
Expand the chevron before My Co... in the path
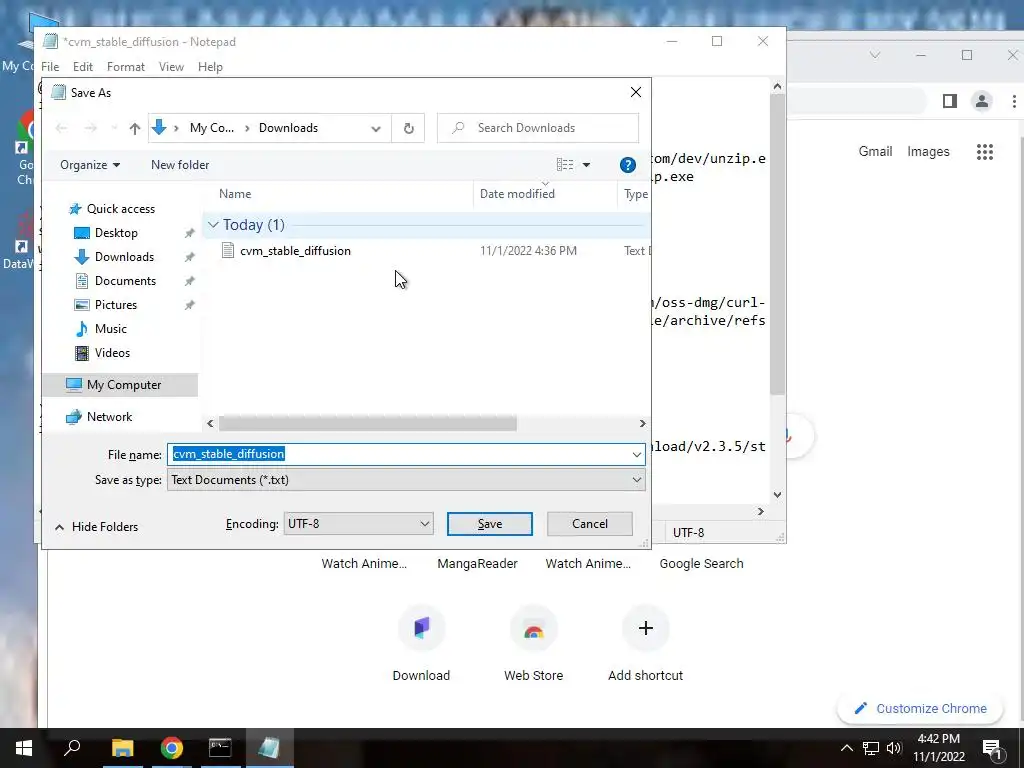tap(176, 128)
